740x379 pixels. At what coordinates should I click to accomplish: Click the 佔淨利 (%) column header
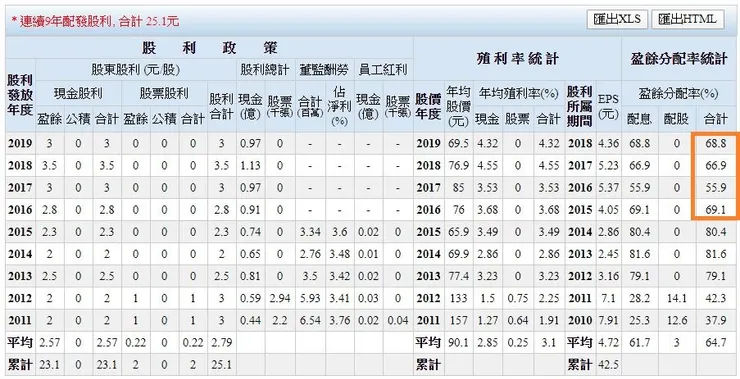(338, 106)
